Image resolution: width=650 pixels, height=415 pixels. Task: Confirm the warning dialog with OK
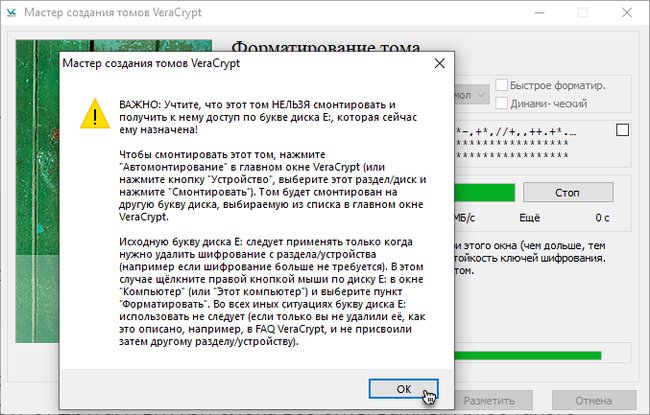tap(403, 389)
